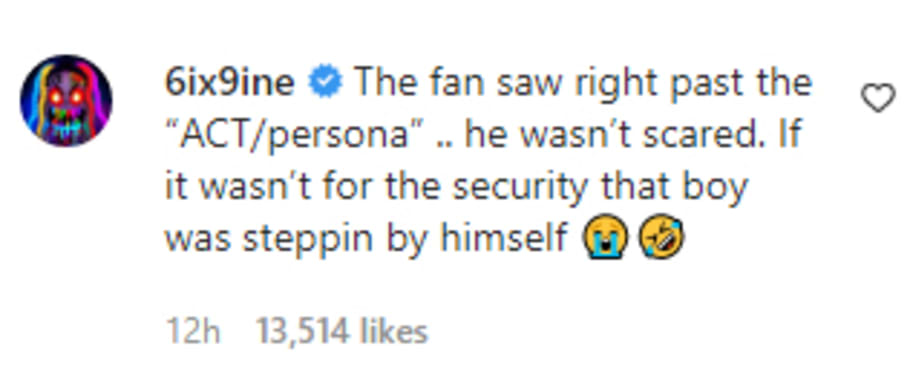Open the 6ix9ine profile picture avatar
The width and height of the screenshot is (910, 369).
(66, 100)
